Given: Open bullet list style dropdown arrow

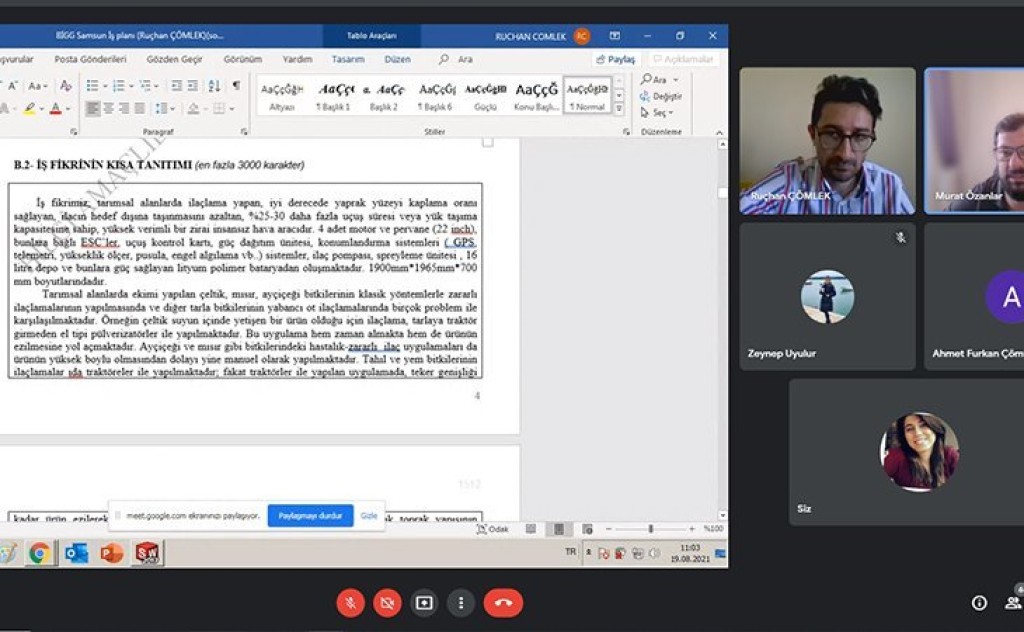Looking at the screenshot, I should (104, 86).
